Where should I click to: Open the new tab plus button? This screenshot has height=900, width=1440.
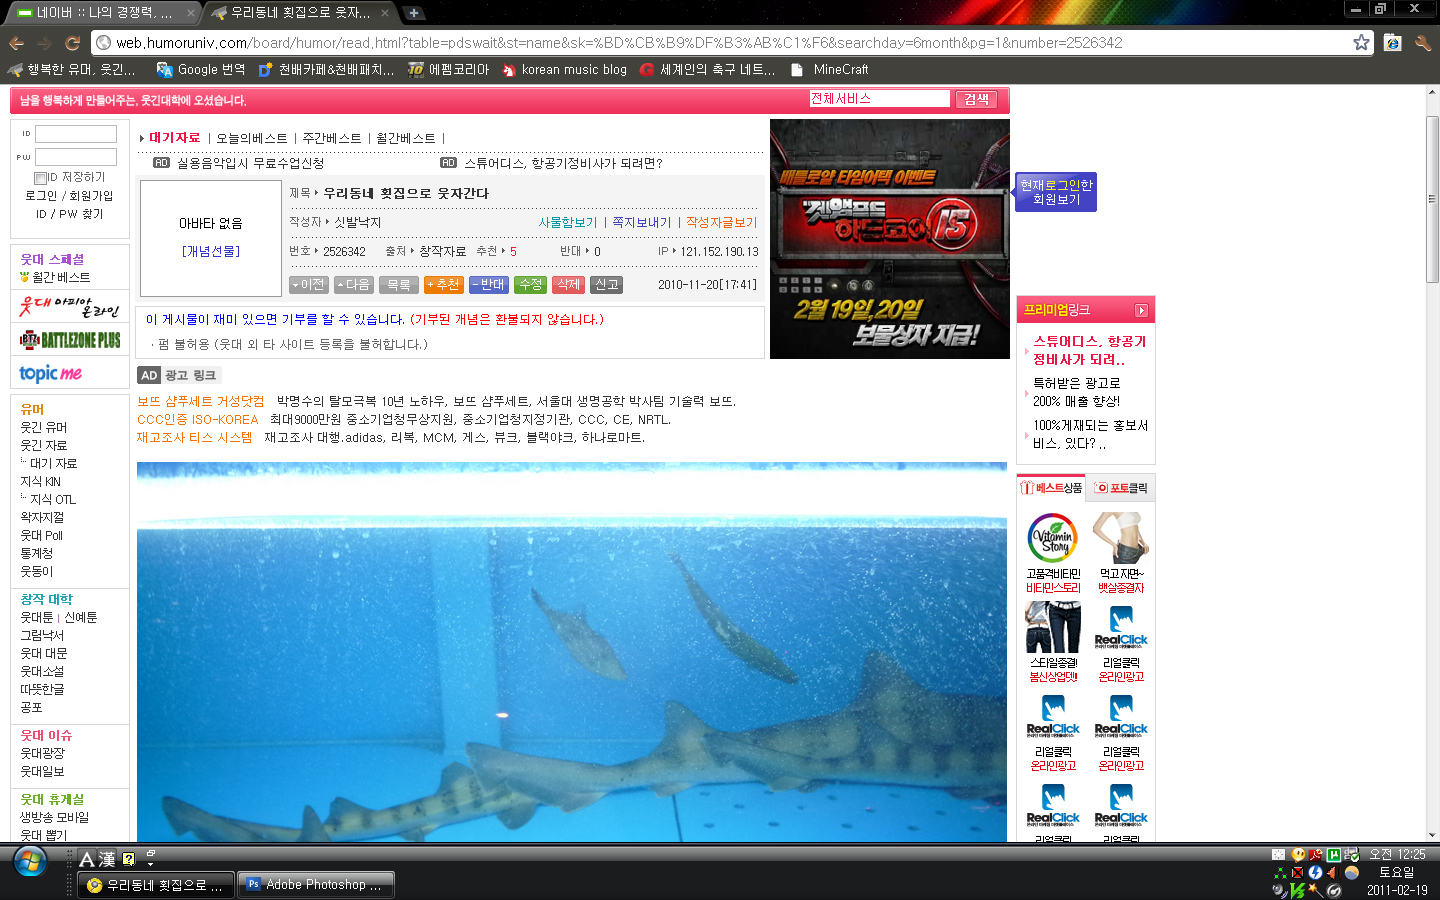point(413,13)
